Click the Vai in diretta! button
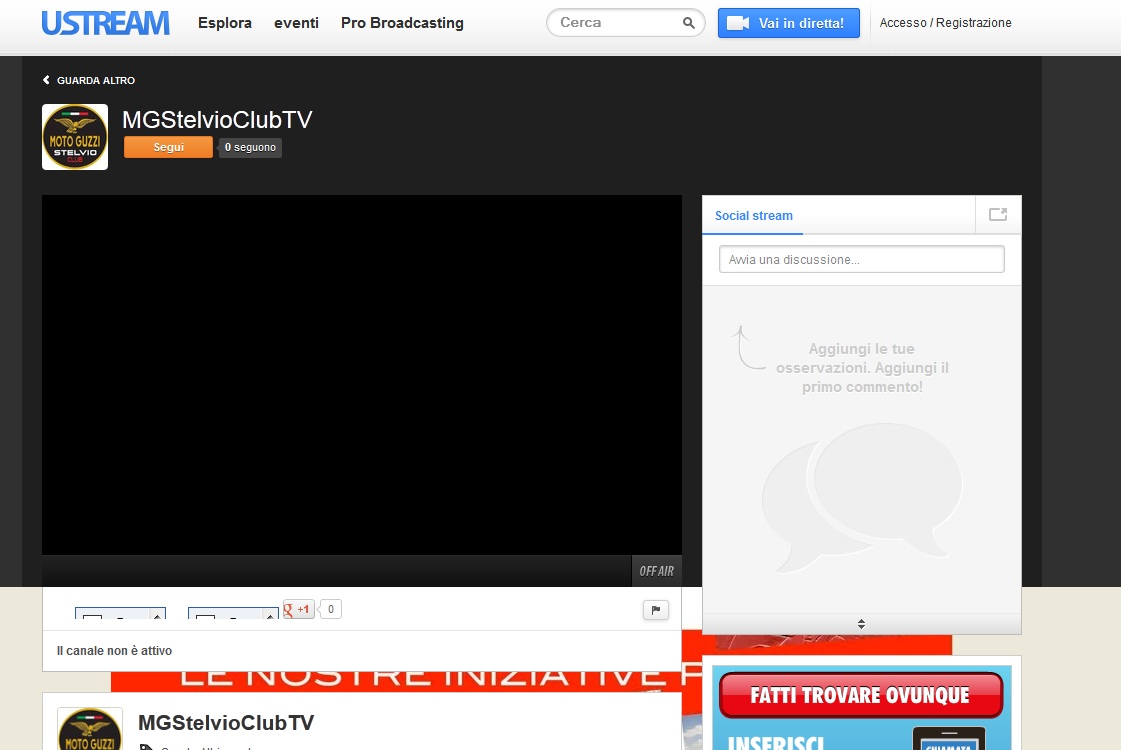Viewport: 1121px width, 750px height. coord(789,23)
